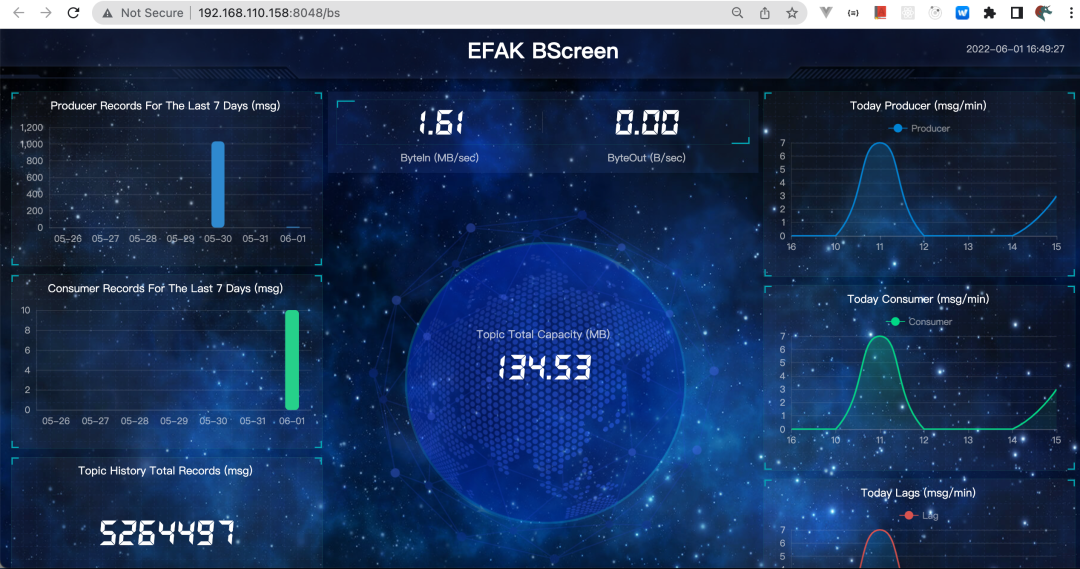Reload the EFAK BScreen page
The image size is (1080, 569).
click(73, 12)
